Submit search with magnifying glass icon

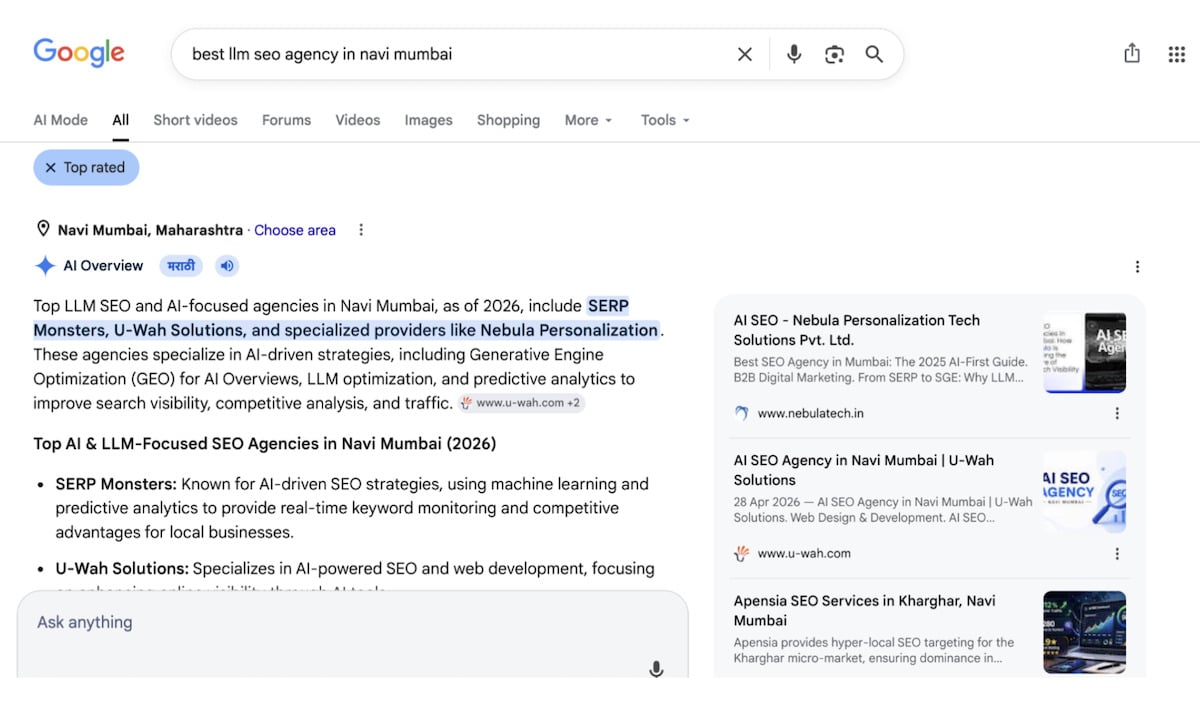click(874, 54)
